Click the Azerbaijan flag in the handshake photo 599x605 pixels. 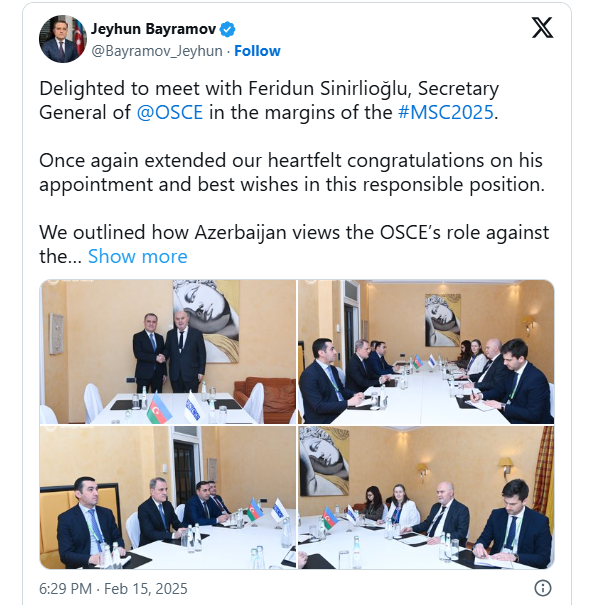point(159,408)
